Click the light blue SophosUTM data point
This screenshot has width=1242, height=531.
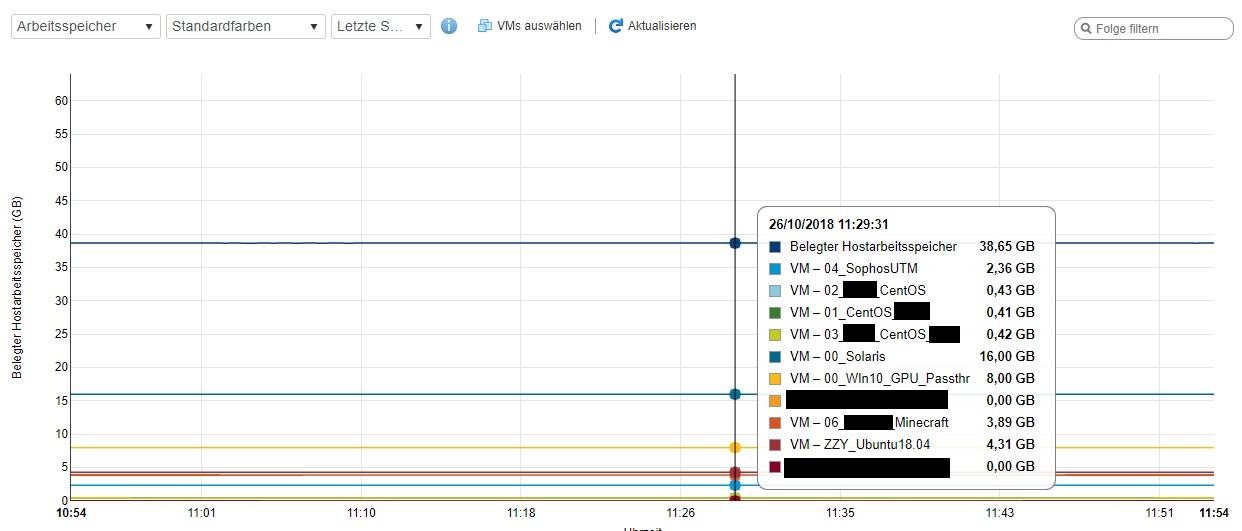(x=735, y=485)
